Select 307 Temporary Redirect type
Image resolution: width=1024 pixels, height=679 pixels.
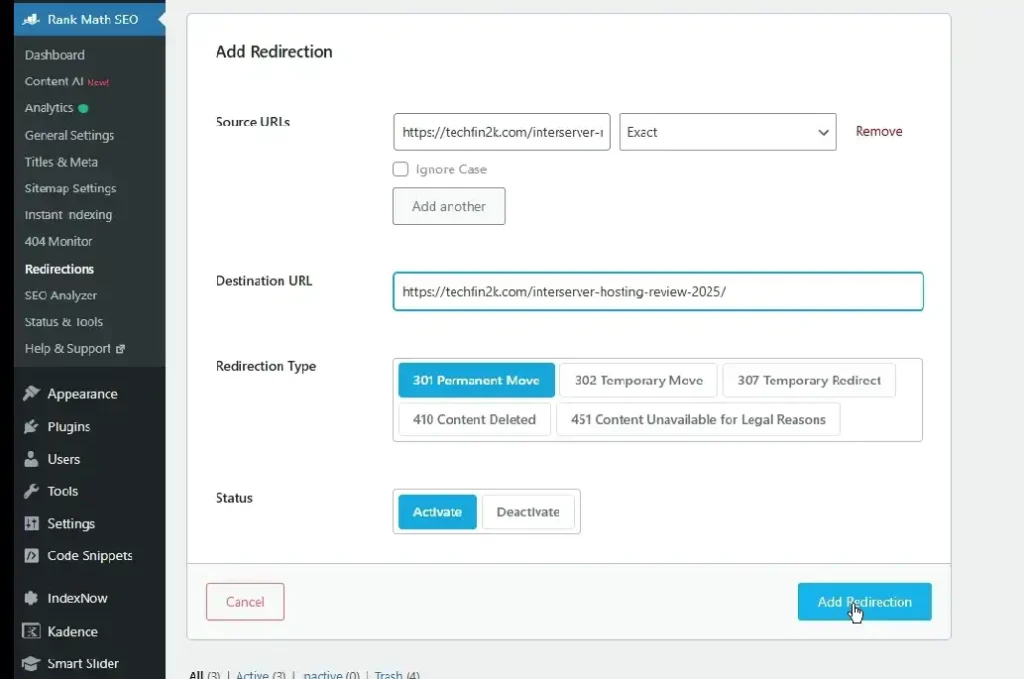tap(808, 380)
